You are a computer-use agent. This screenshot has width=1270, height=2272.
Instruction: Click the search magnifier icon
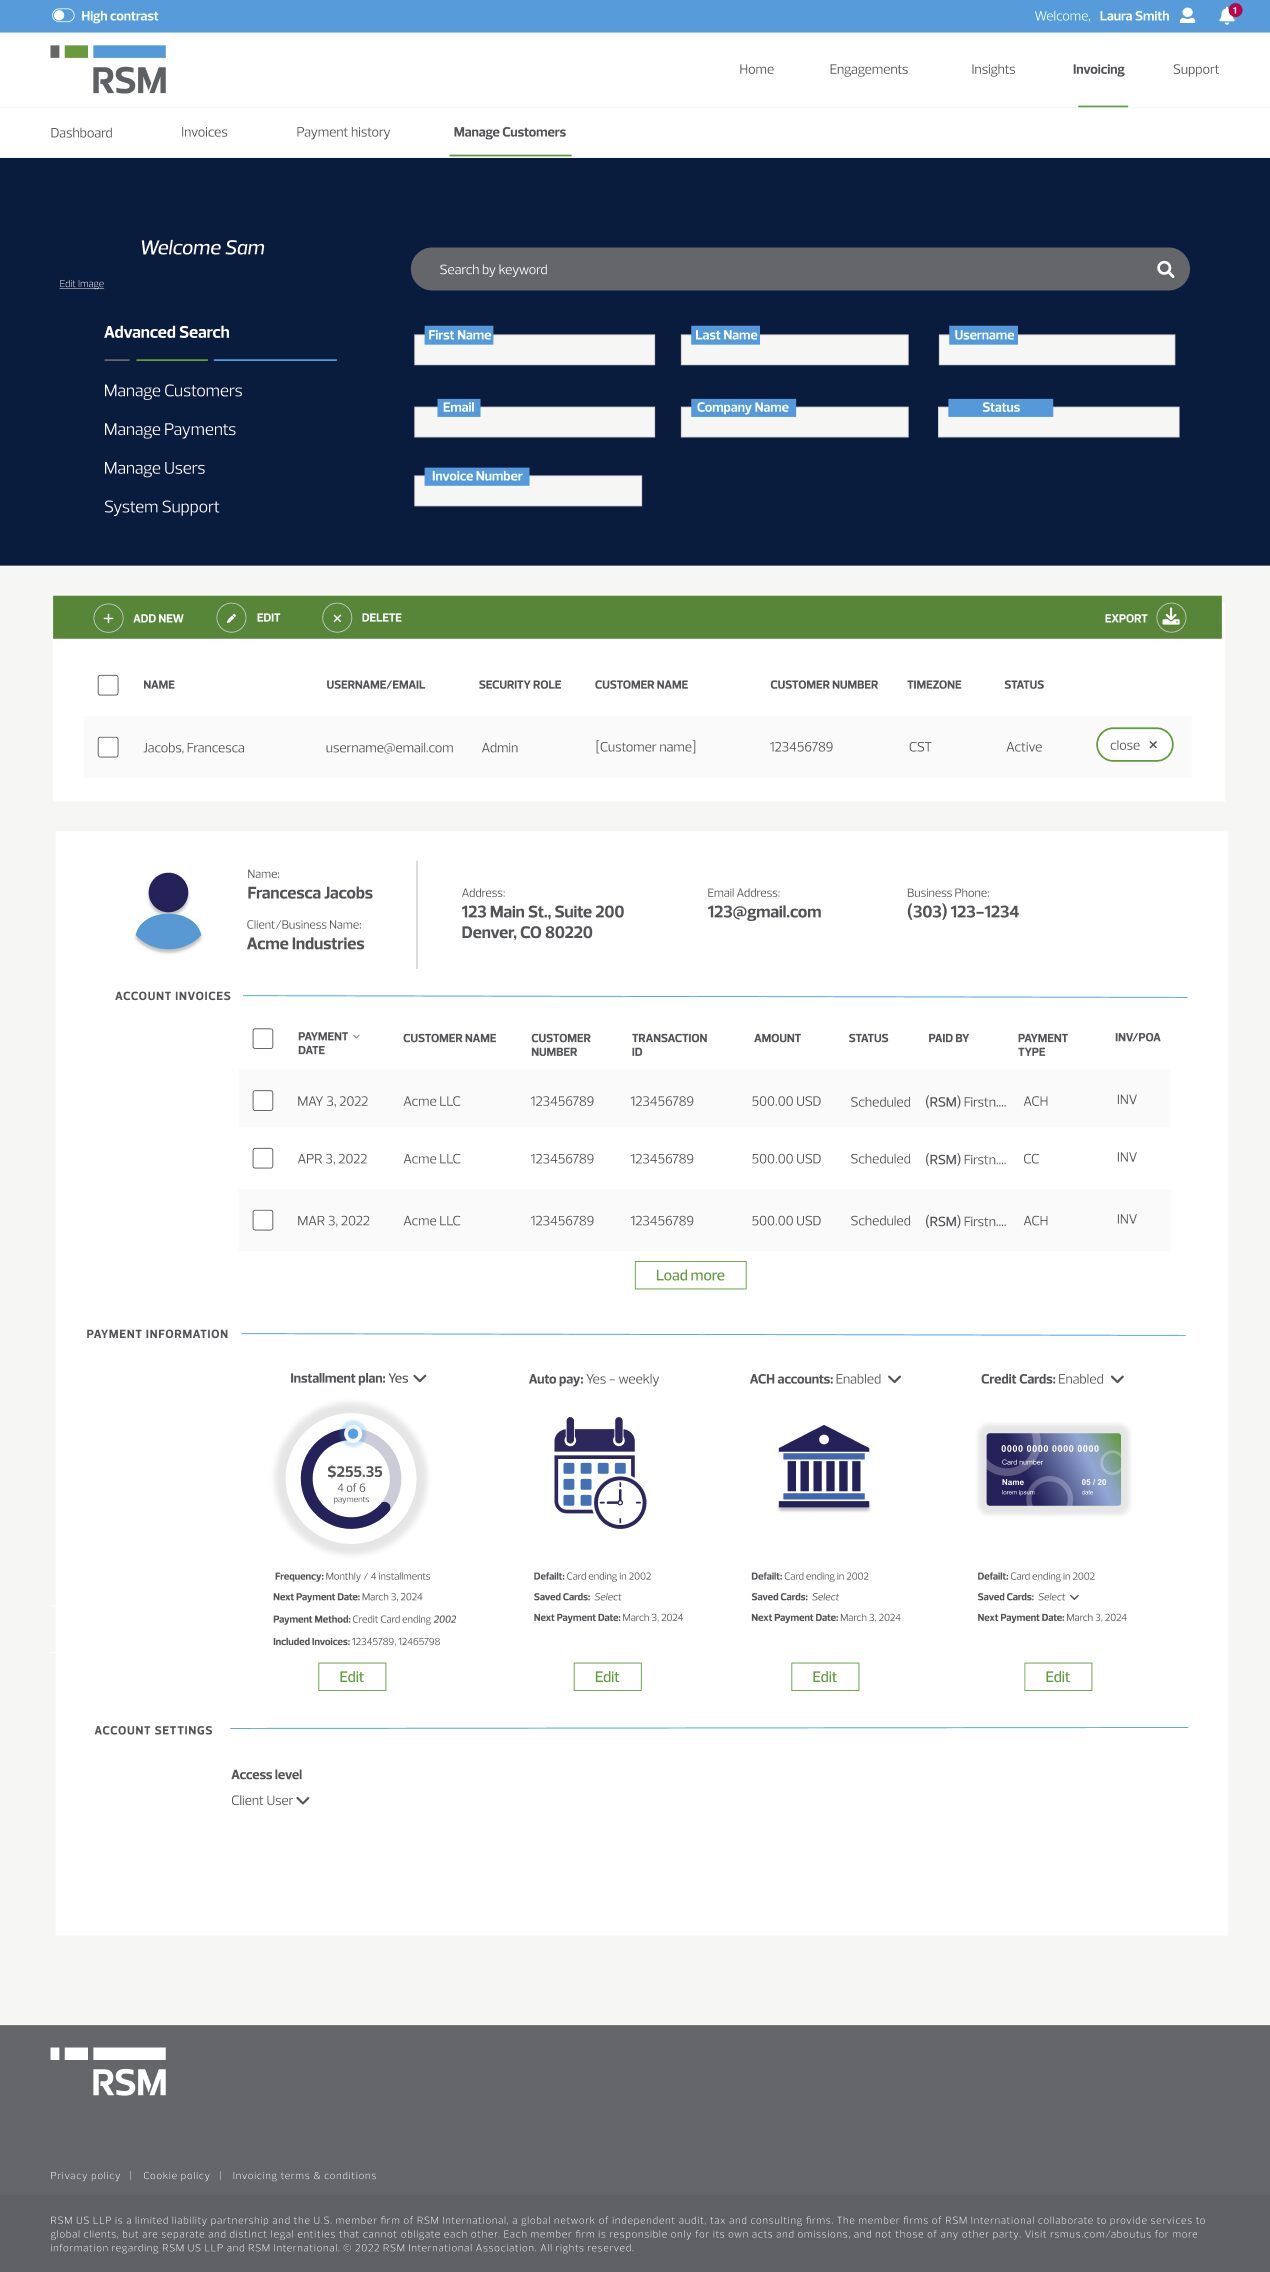pos(1165,269)
